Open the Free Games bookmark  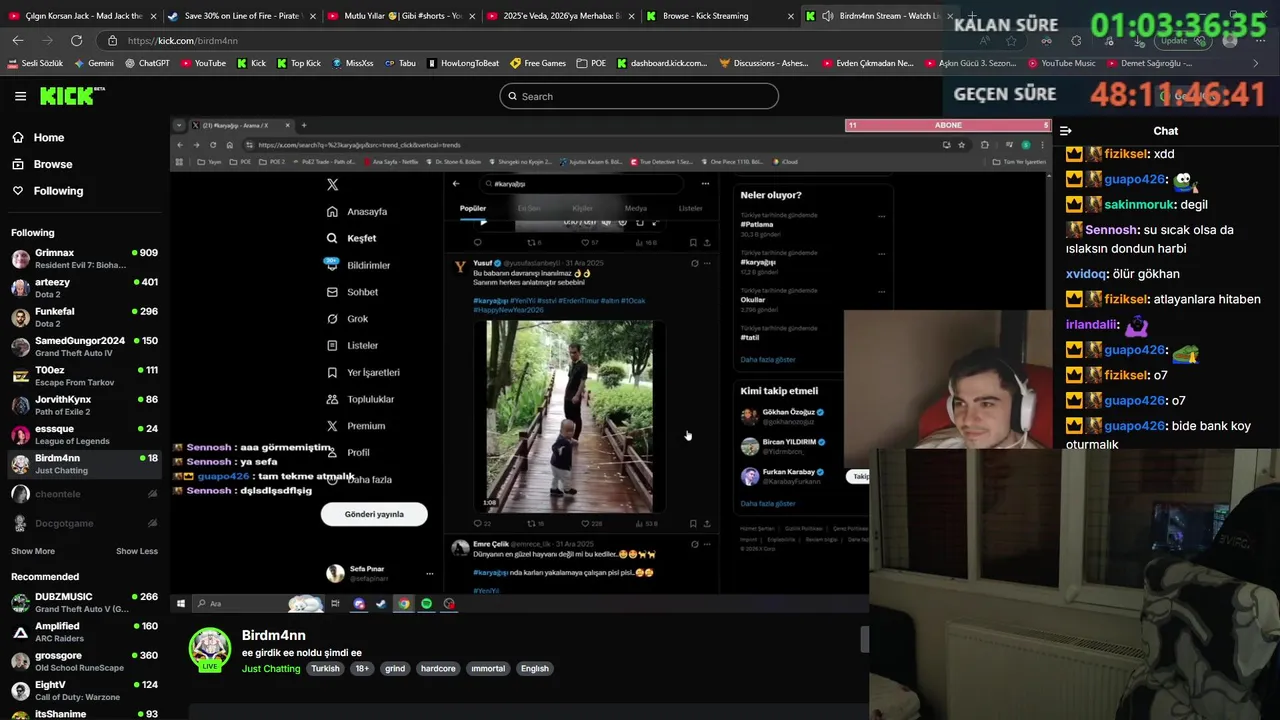click(538, 63)
